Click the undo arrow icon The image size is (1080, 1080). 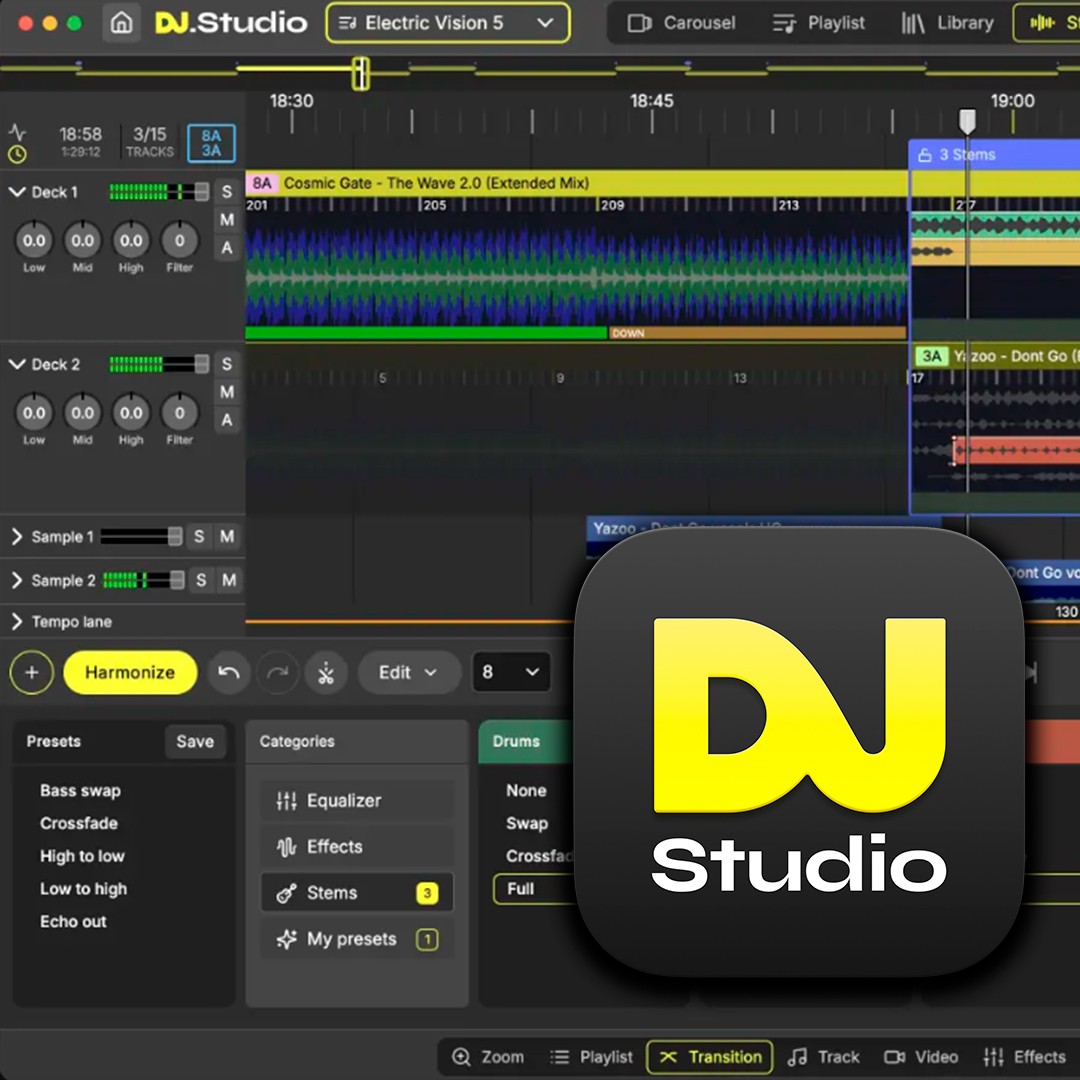coord(229,673)
